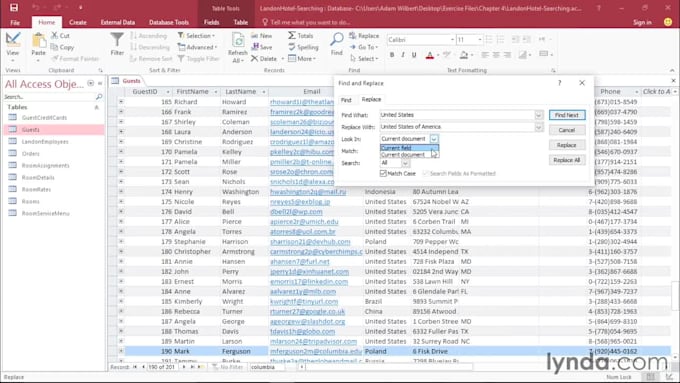Click the Tell me what you want box
Screen dimensions: 680x383
click(x=310, y=22)
